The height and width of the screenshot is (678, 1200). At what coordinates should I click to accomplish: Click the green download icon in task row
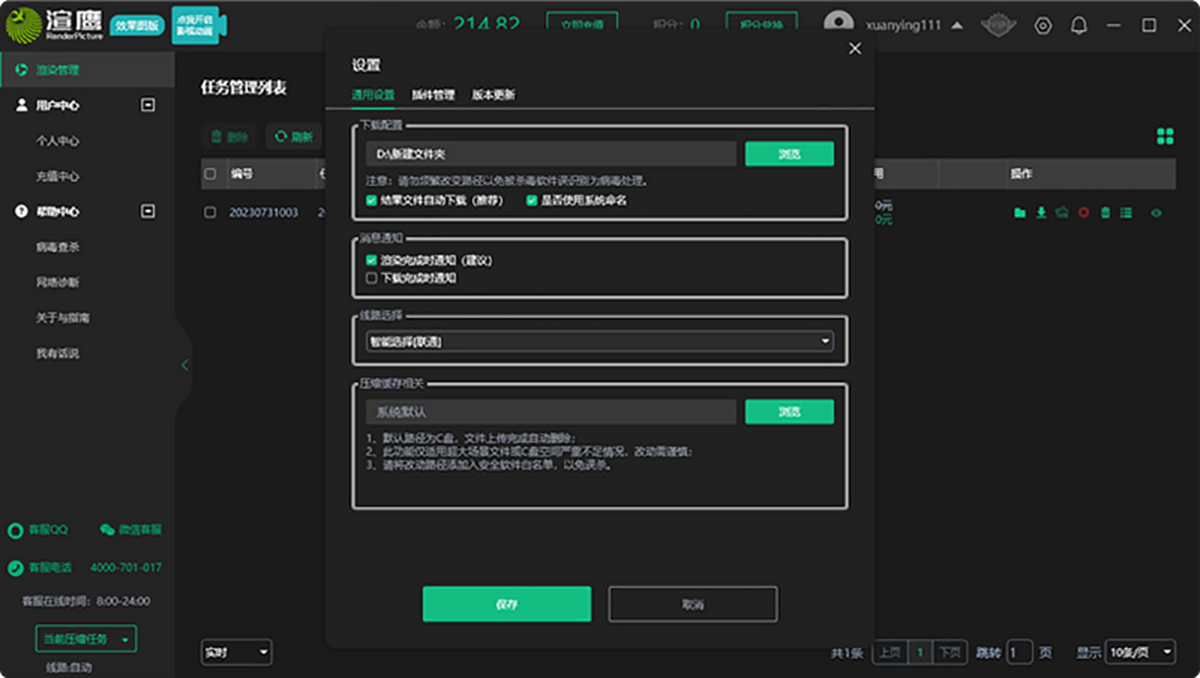(1041, 213)
